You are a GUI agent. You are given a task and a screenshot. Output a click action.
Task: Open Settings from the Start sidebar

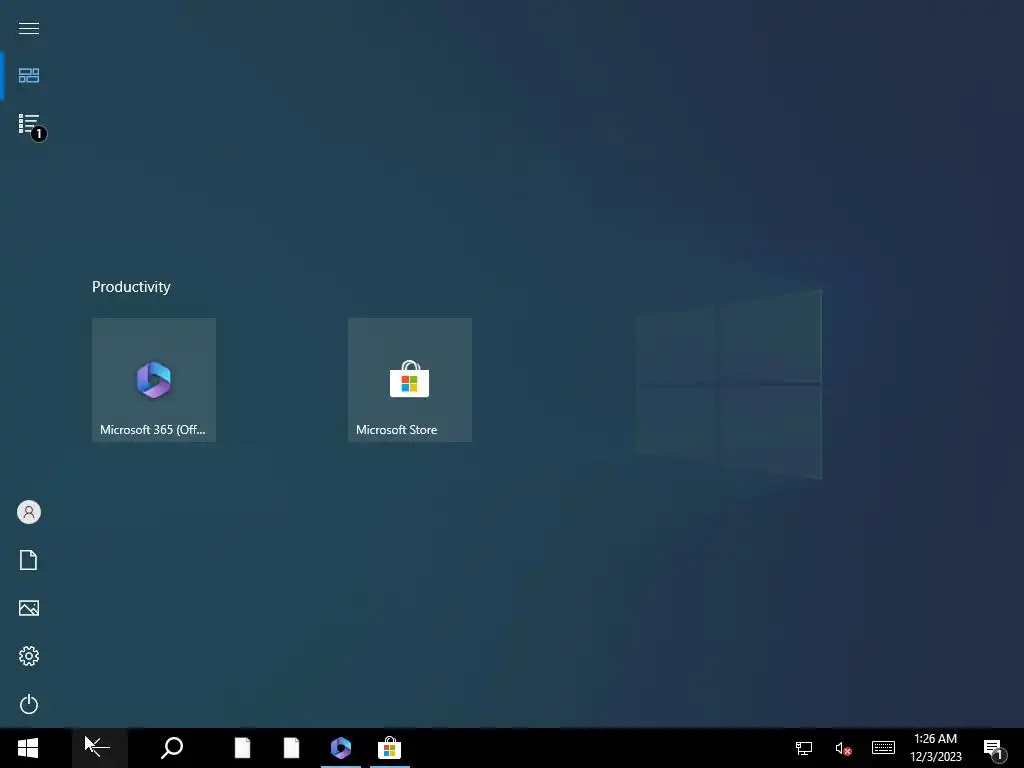point(29,656)
